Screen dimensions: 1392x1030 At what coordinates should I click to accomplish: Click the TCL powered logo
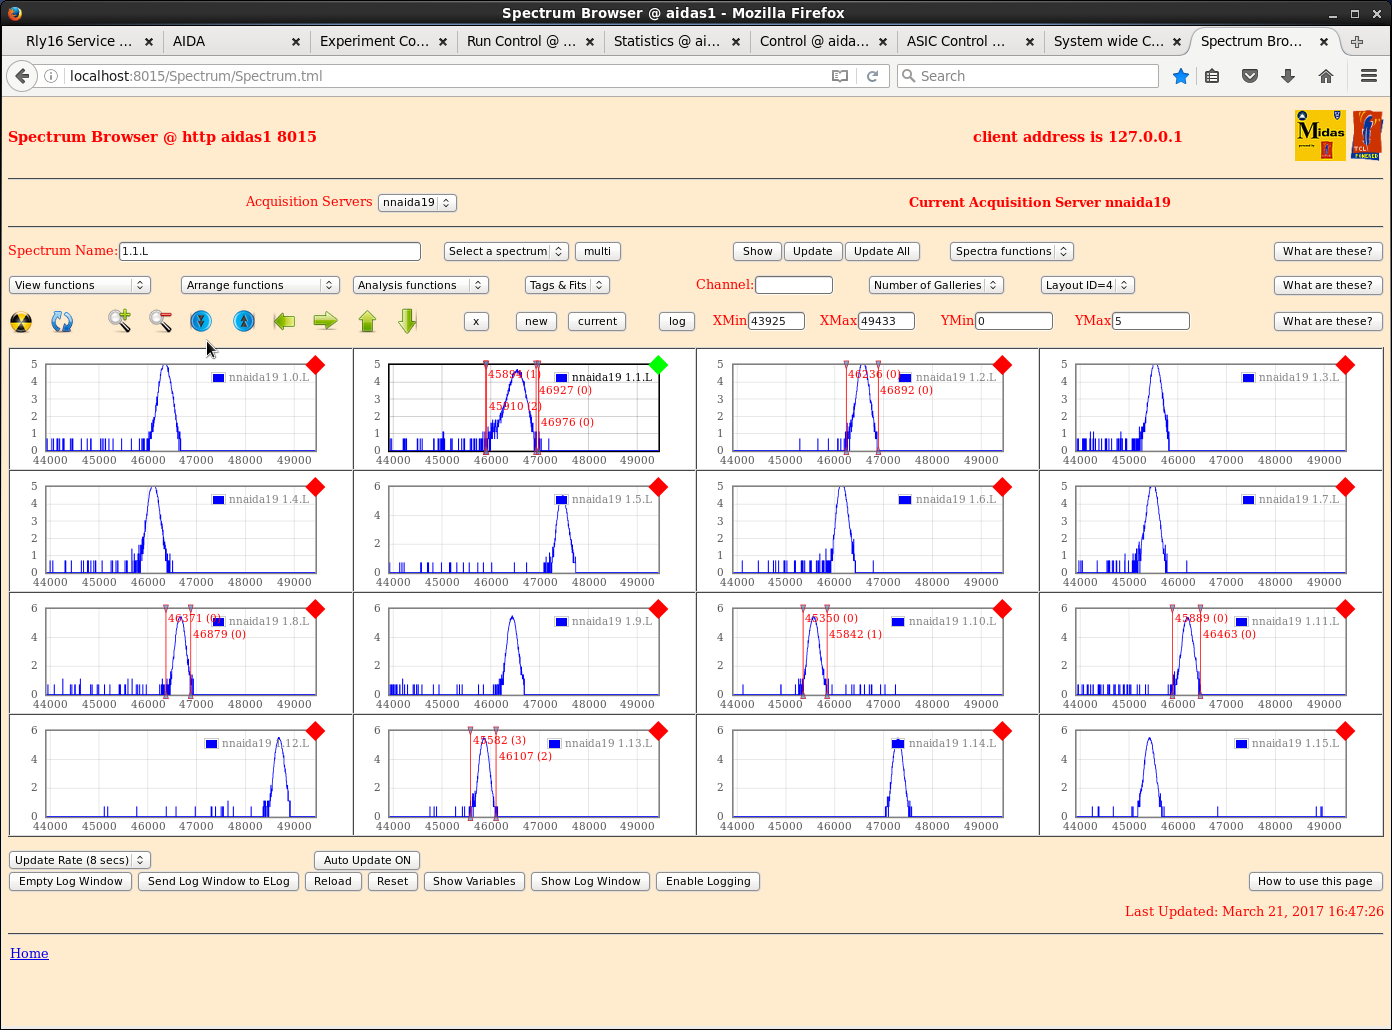[1367, 136]
